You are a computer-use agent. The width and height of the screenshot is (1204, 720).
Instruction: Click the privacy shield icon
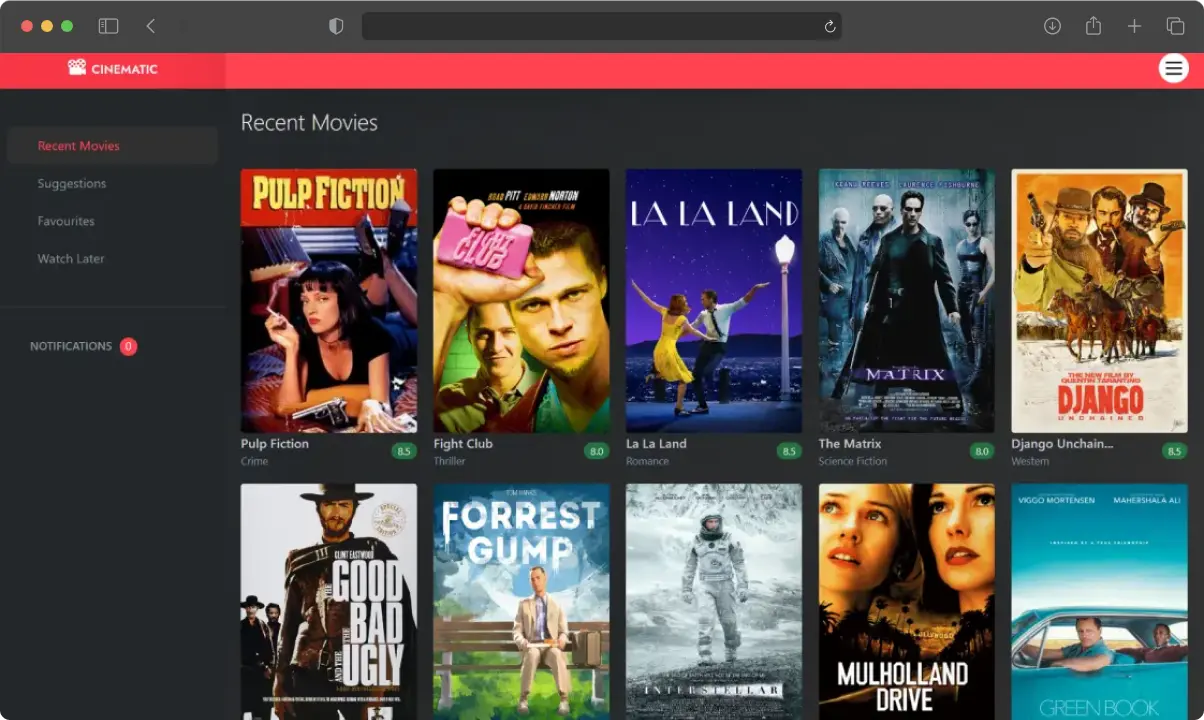337,26
